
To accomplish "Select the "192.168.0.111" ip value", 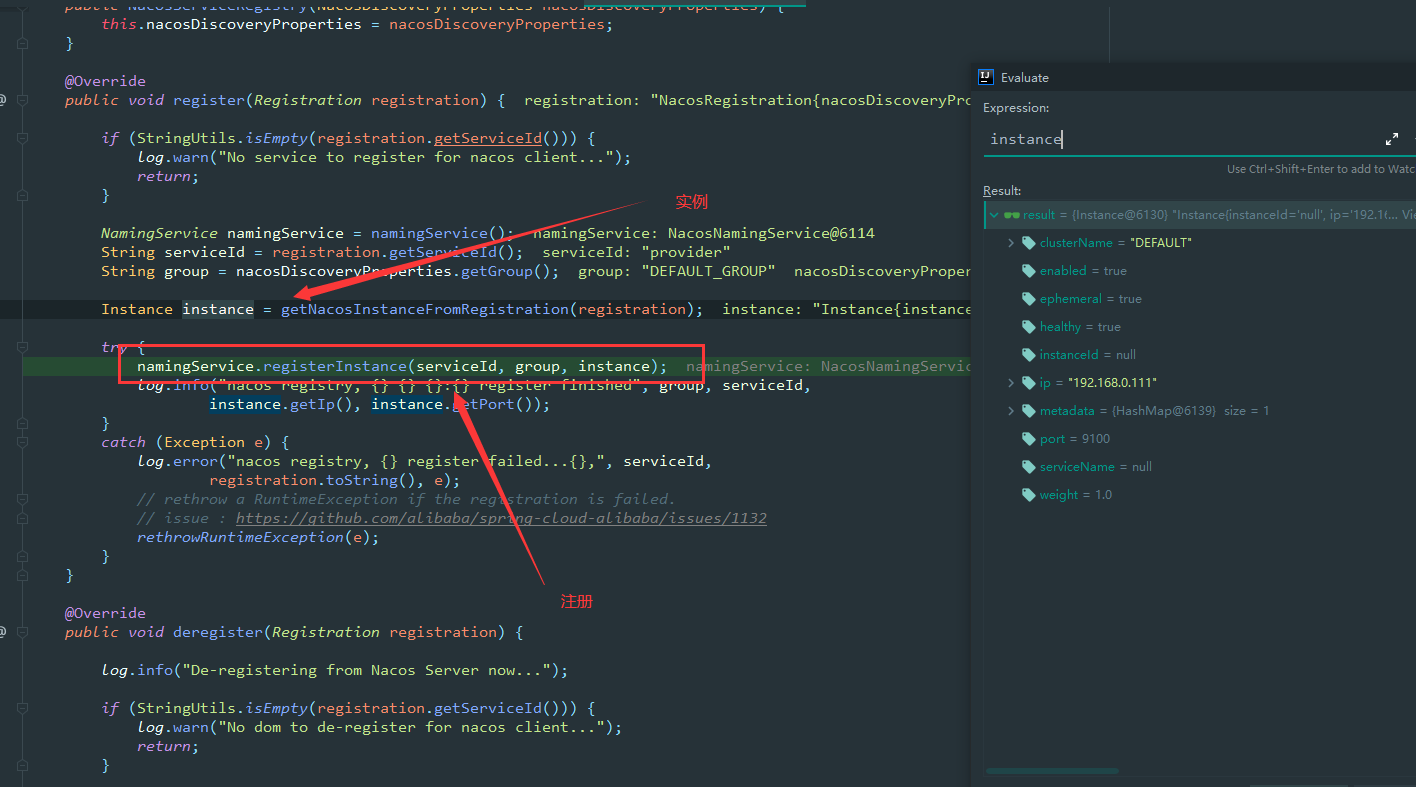I will tap(1112, 383).
